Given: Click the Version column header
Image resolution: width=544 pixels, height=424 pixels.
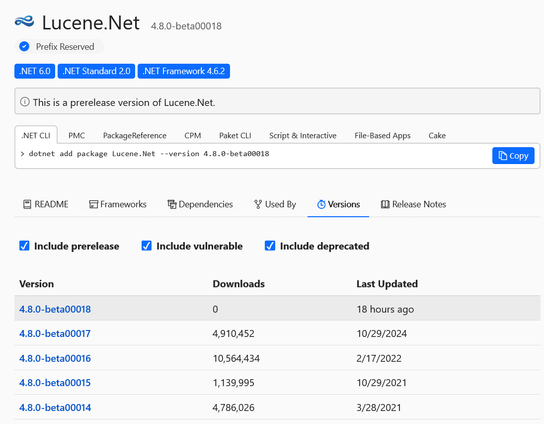Looking at the screenshot, I should (36, 283).
